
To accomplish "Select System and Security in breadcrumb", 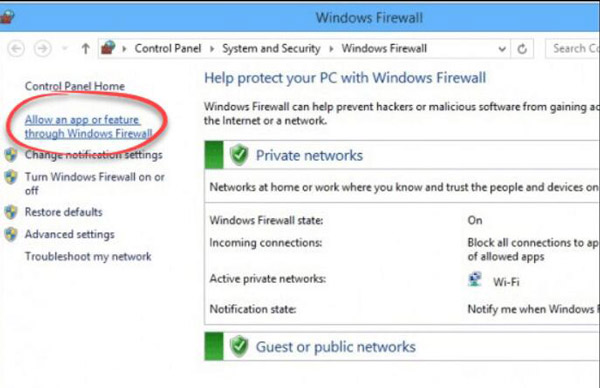I will [271, 49].
